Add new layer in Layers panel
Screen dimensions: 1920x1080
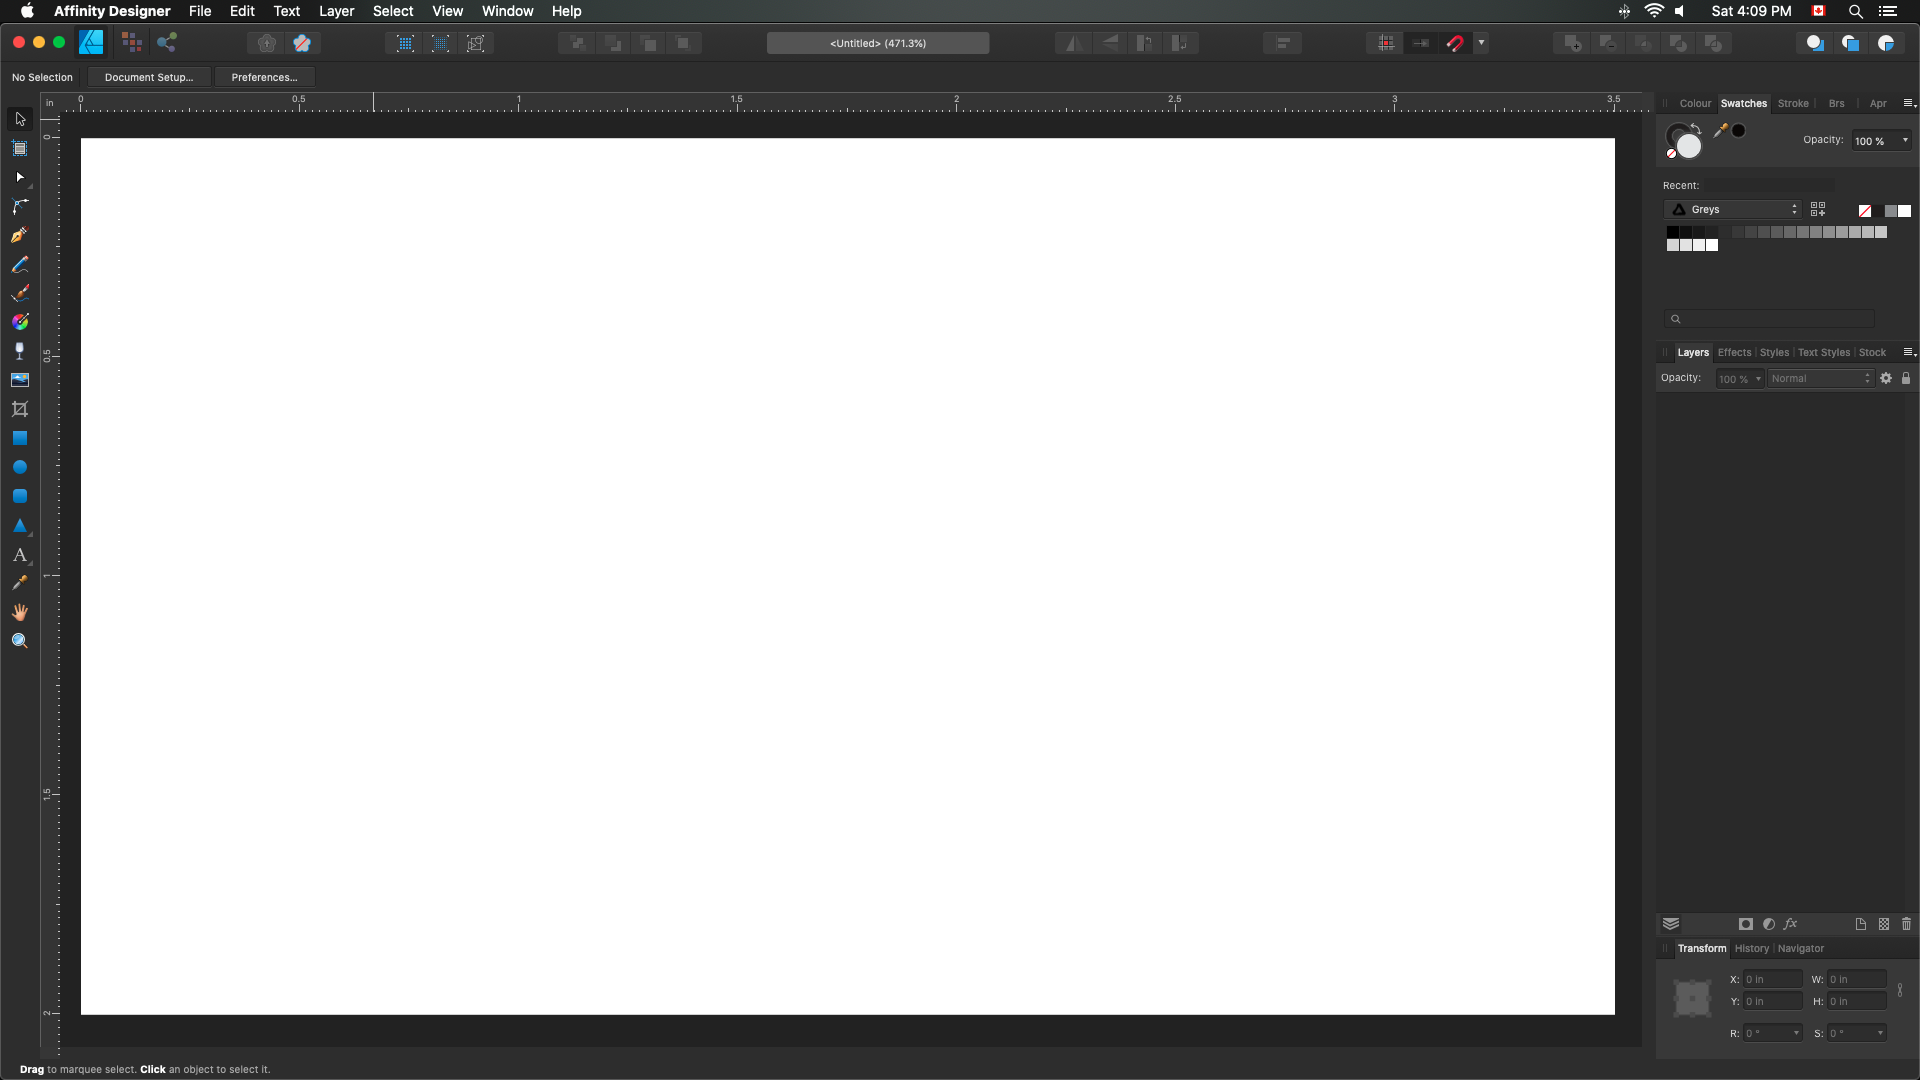click(1861, 924)
